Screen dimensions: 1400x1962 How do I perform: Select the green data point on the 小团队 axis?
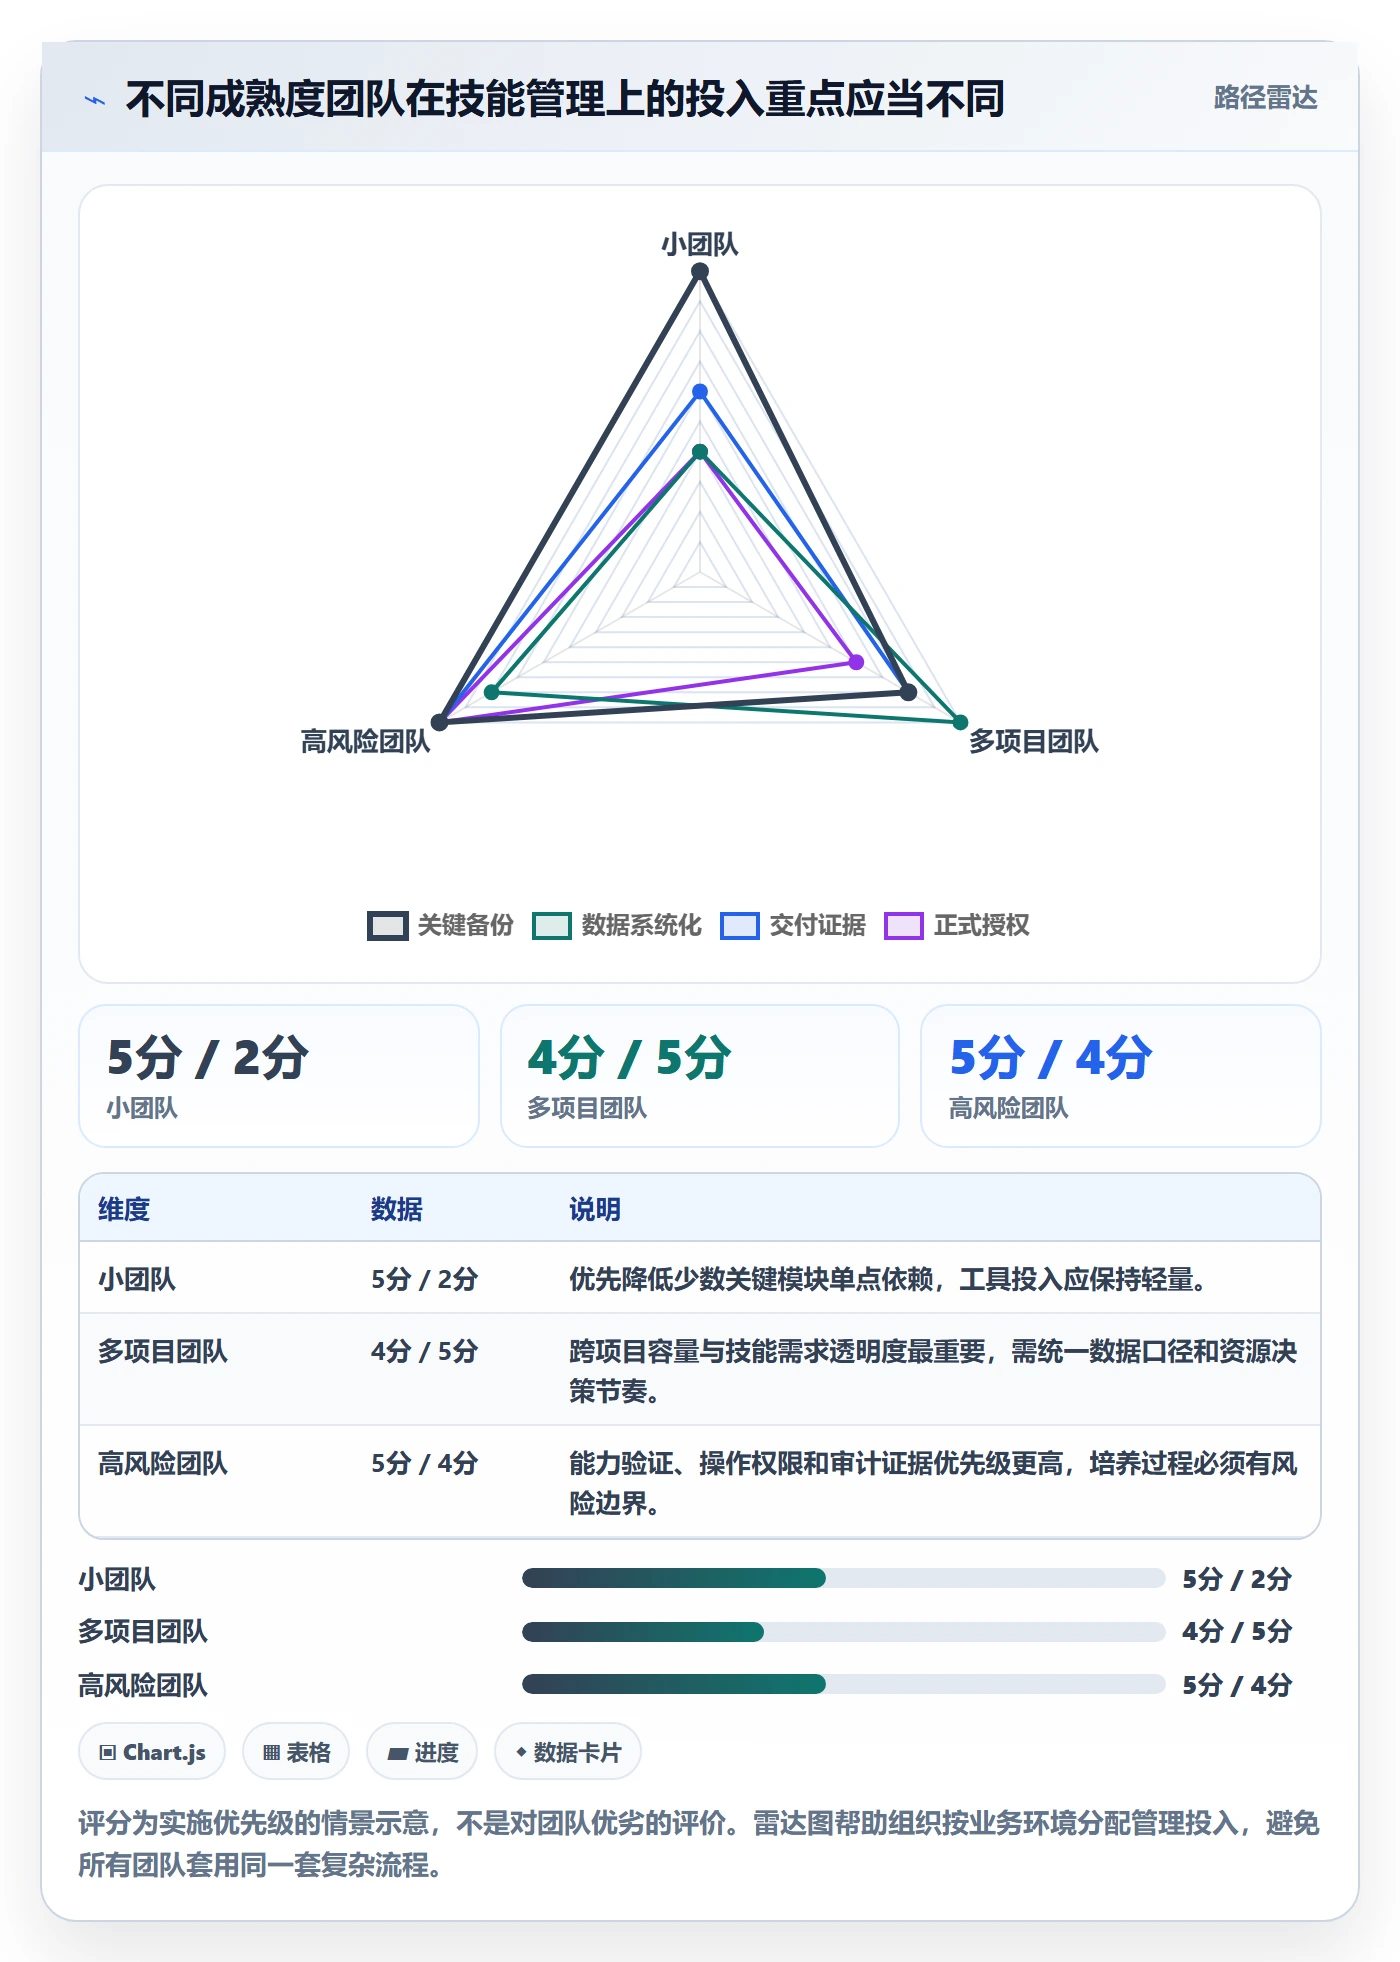[x=700, y=452]
